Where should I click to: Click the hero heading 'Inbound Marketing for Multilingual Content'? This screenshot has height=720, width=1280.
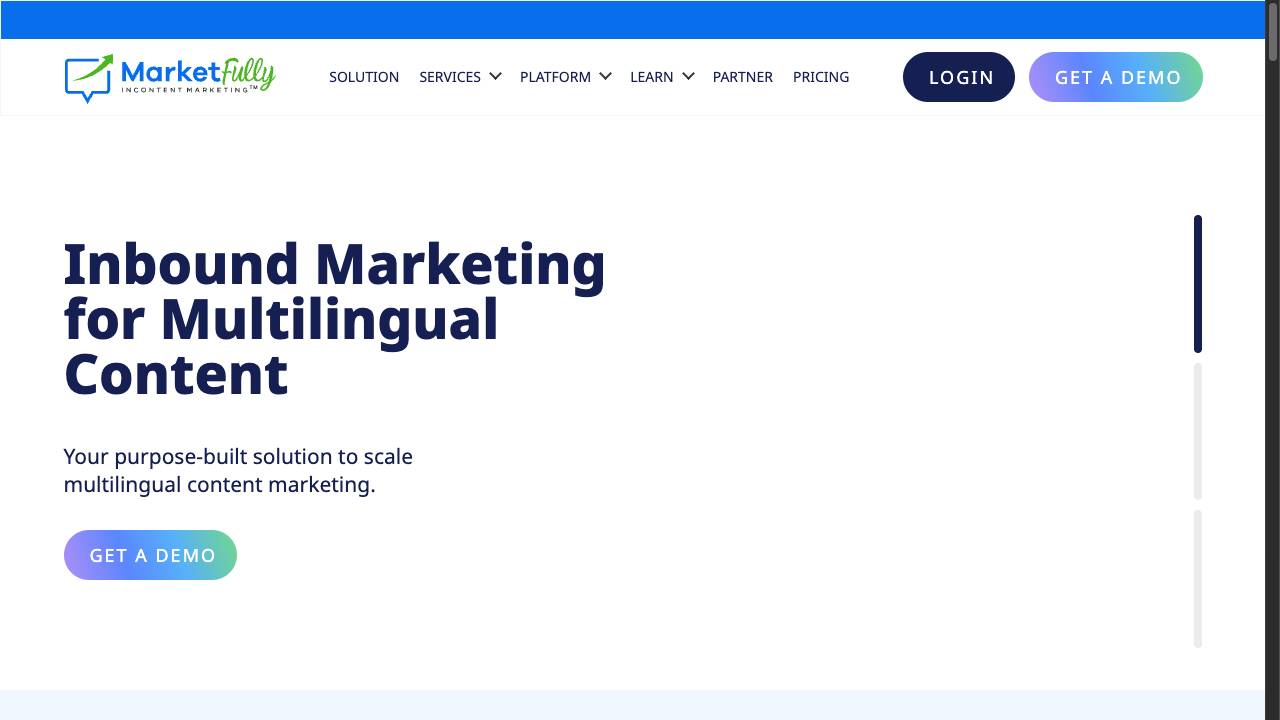tap(335, 319)
